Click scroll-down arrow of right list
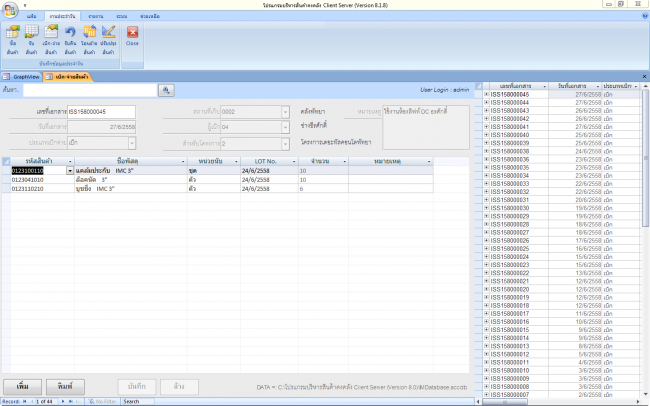 click(645, 394)
